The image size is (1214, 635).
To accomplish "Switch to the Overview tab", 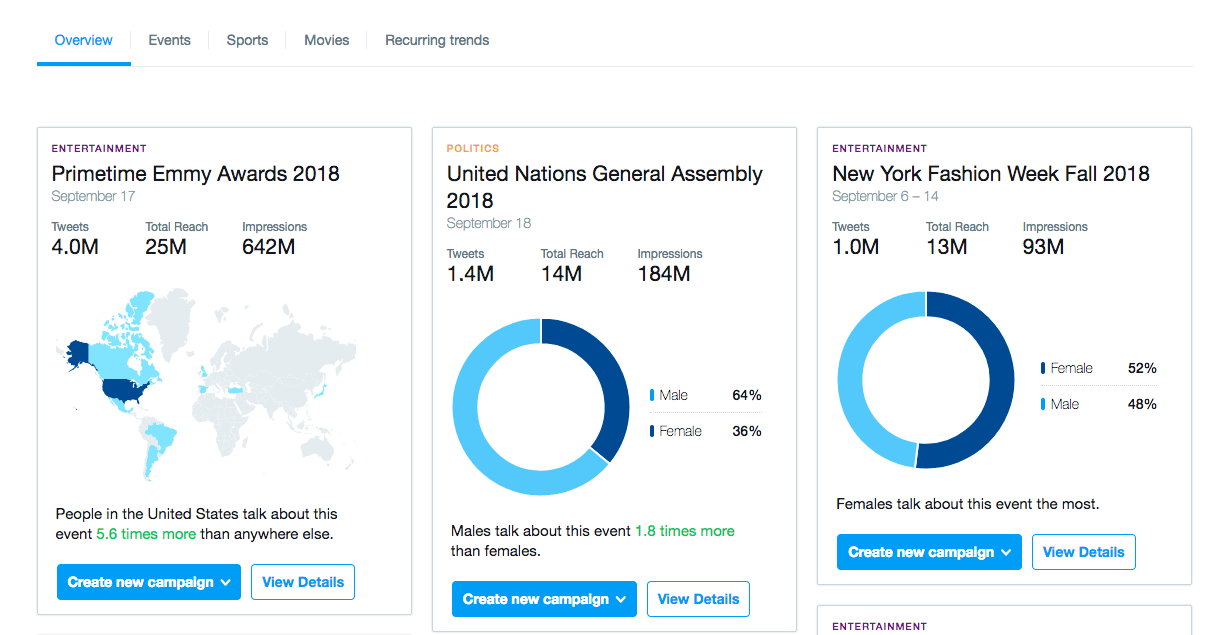I will 84,40.
